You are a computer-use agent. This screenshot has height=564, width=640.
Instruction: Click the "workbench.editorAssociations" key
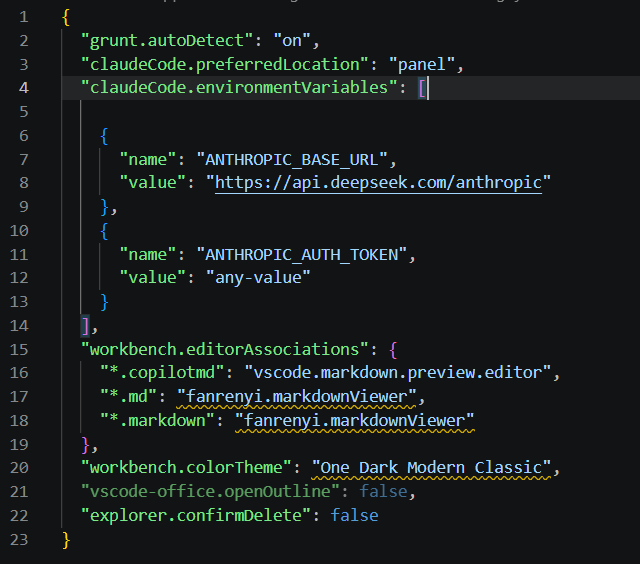tap(225, 350)
